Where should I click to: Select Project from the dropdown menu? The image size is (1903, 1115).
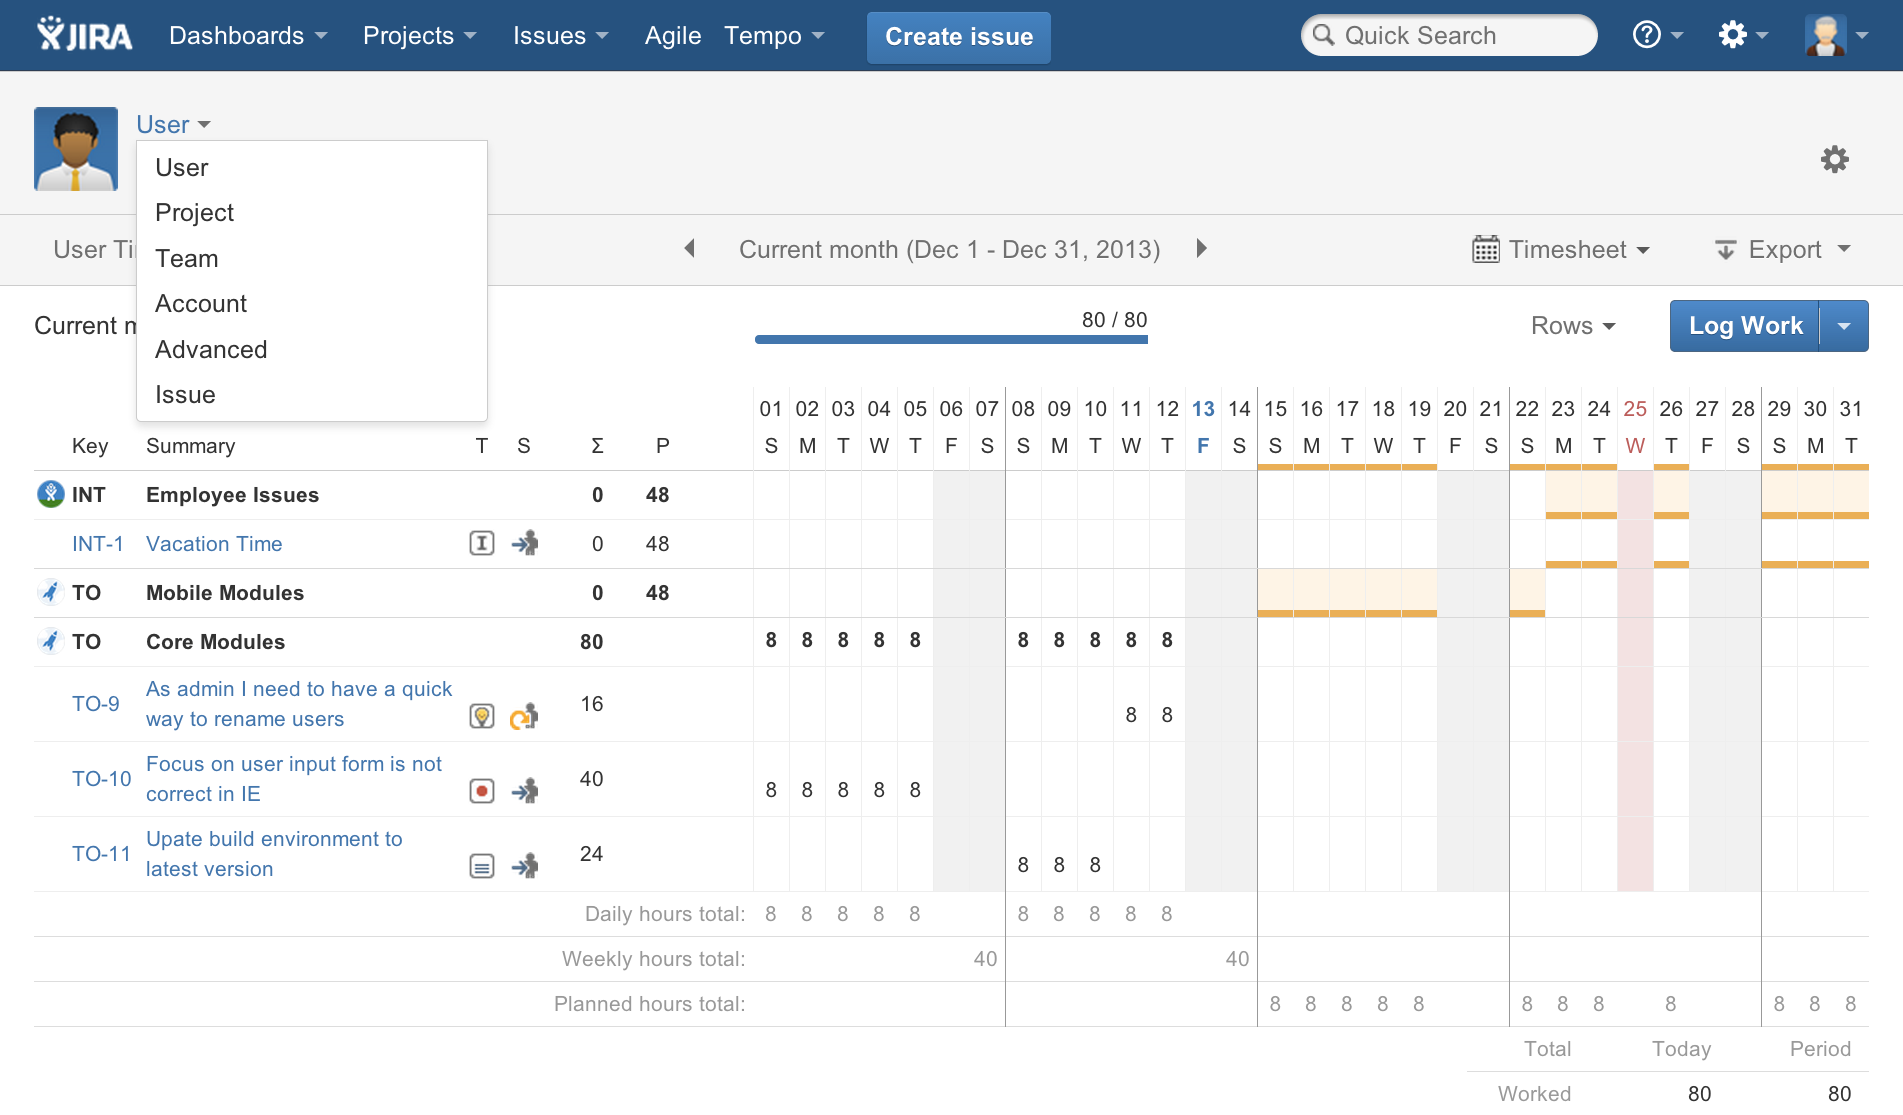click(194, 212)
